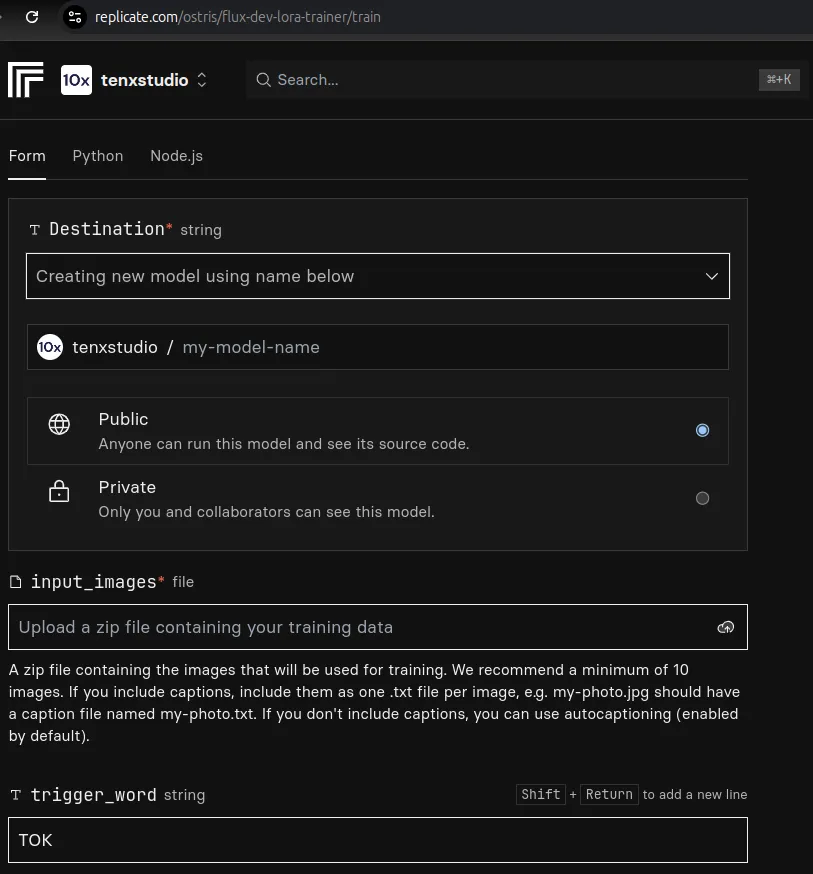This screenshot has width=813, height=874.
Task: Switch to the Node.js tab
Action: pyautogui.click(x=176, y=156)
